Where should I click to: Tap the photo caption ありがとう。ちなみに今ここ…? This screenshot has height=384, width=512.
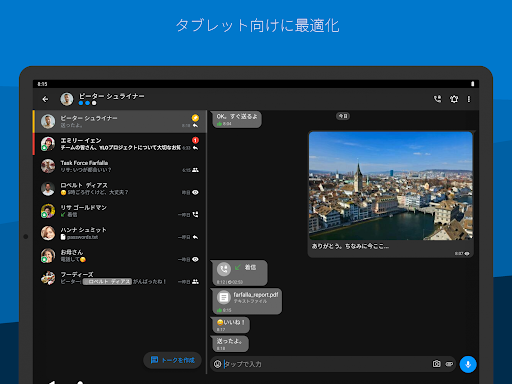click(x=350, y=246)
